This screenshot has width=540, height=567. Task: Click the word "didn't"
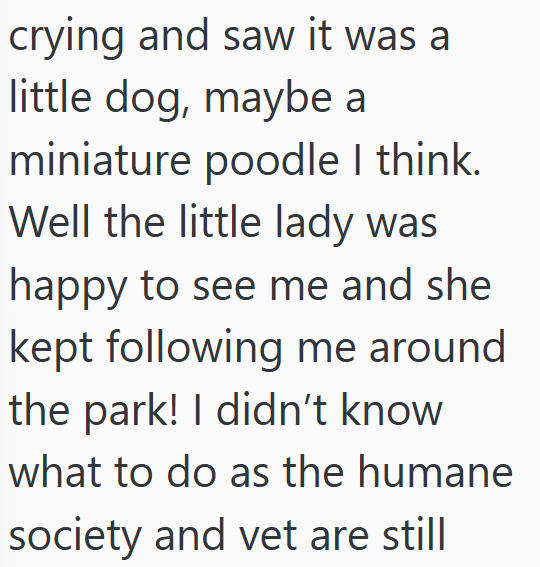[271, 409]
